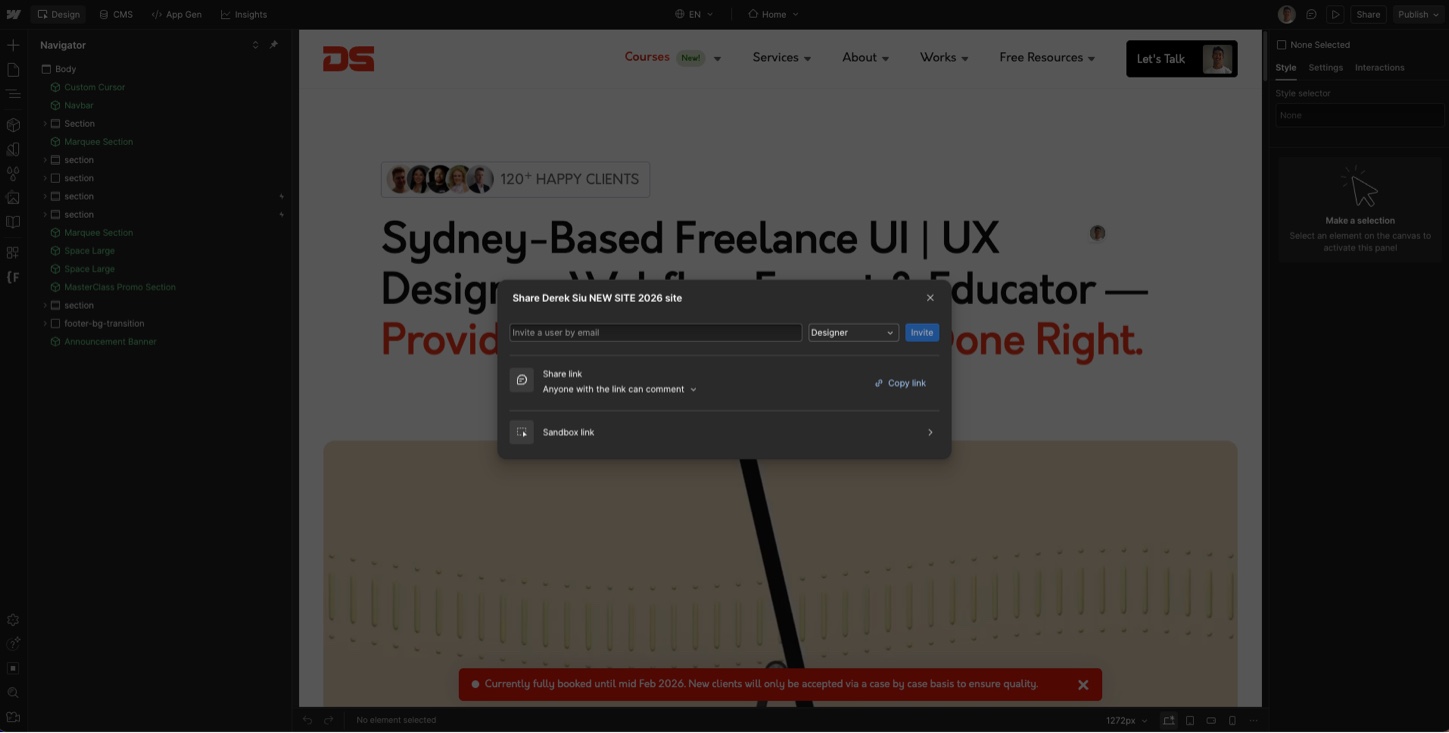
Task: Open the Home page dropdown
Action: coord(774,14)
